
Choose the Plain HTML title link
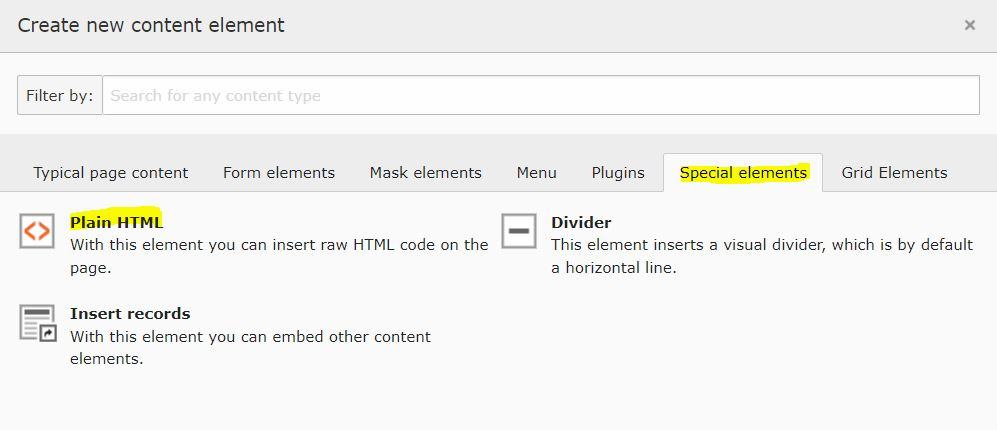tap(116, 222)
